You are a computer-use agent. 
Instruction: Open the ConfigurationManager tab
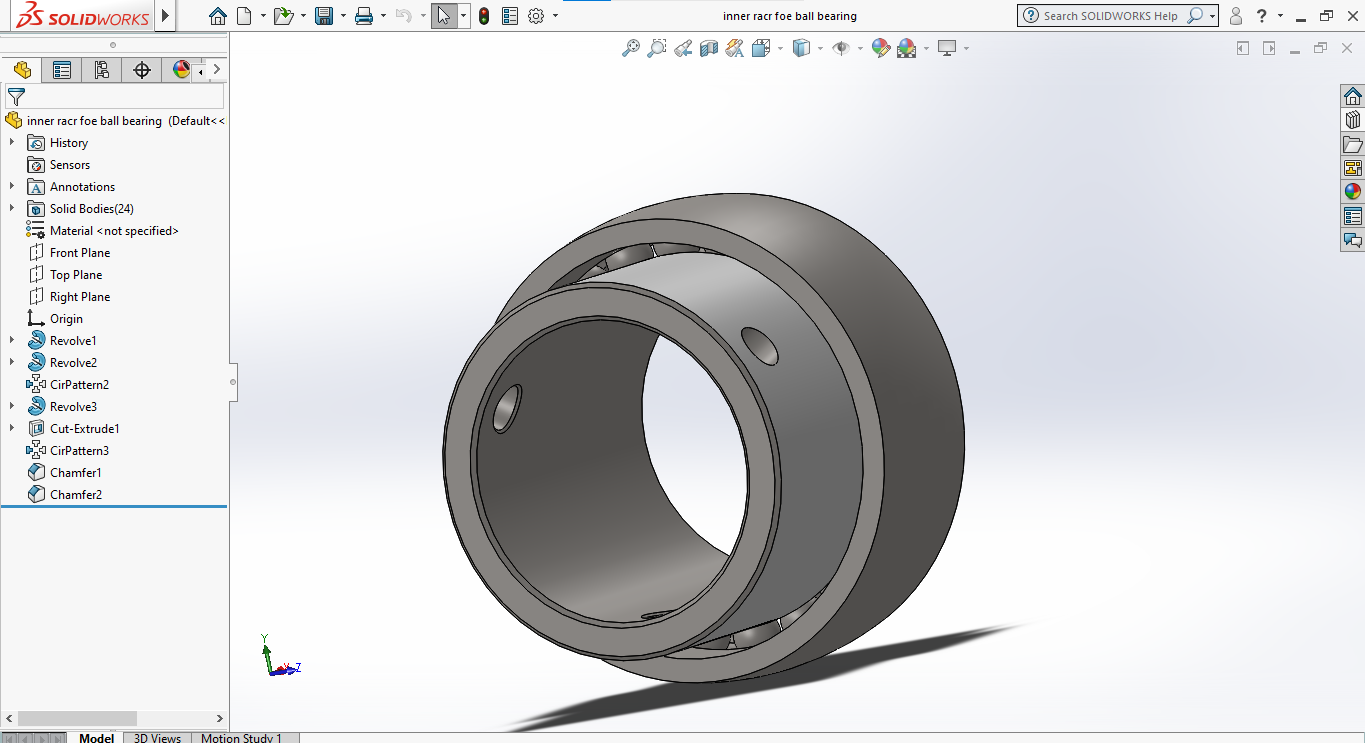[x=101, y=70]
